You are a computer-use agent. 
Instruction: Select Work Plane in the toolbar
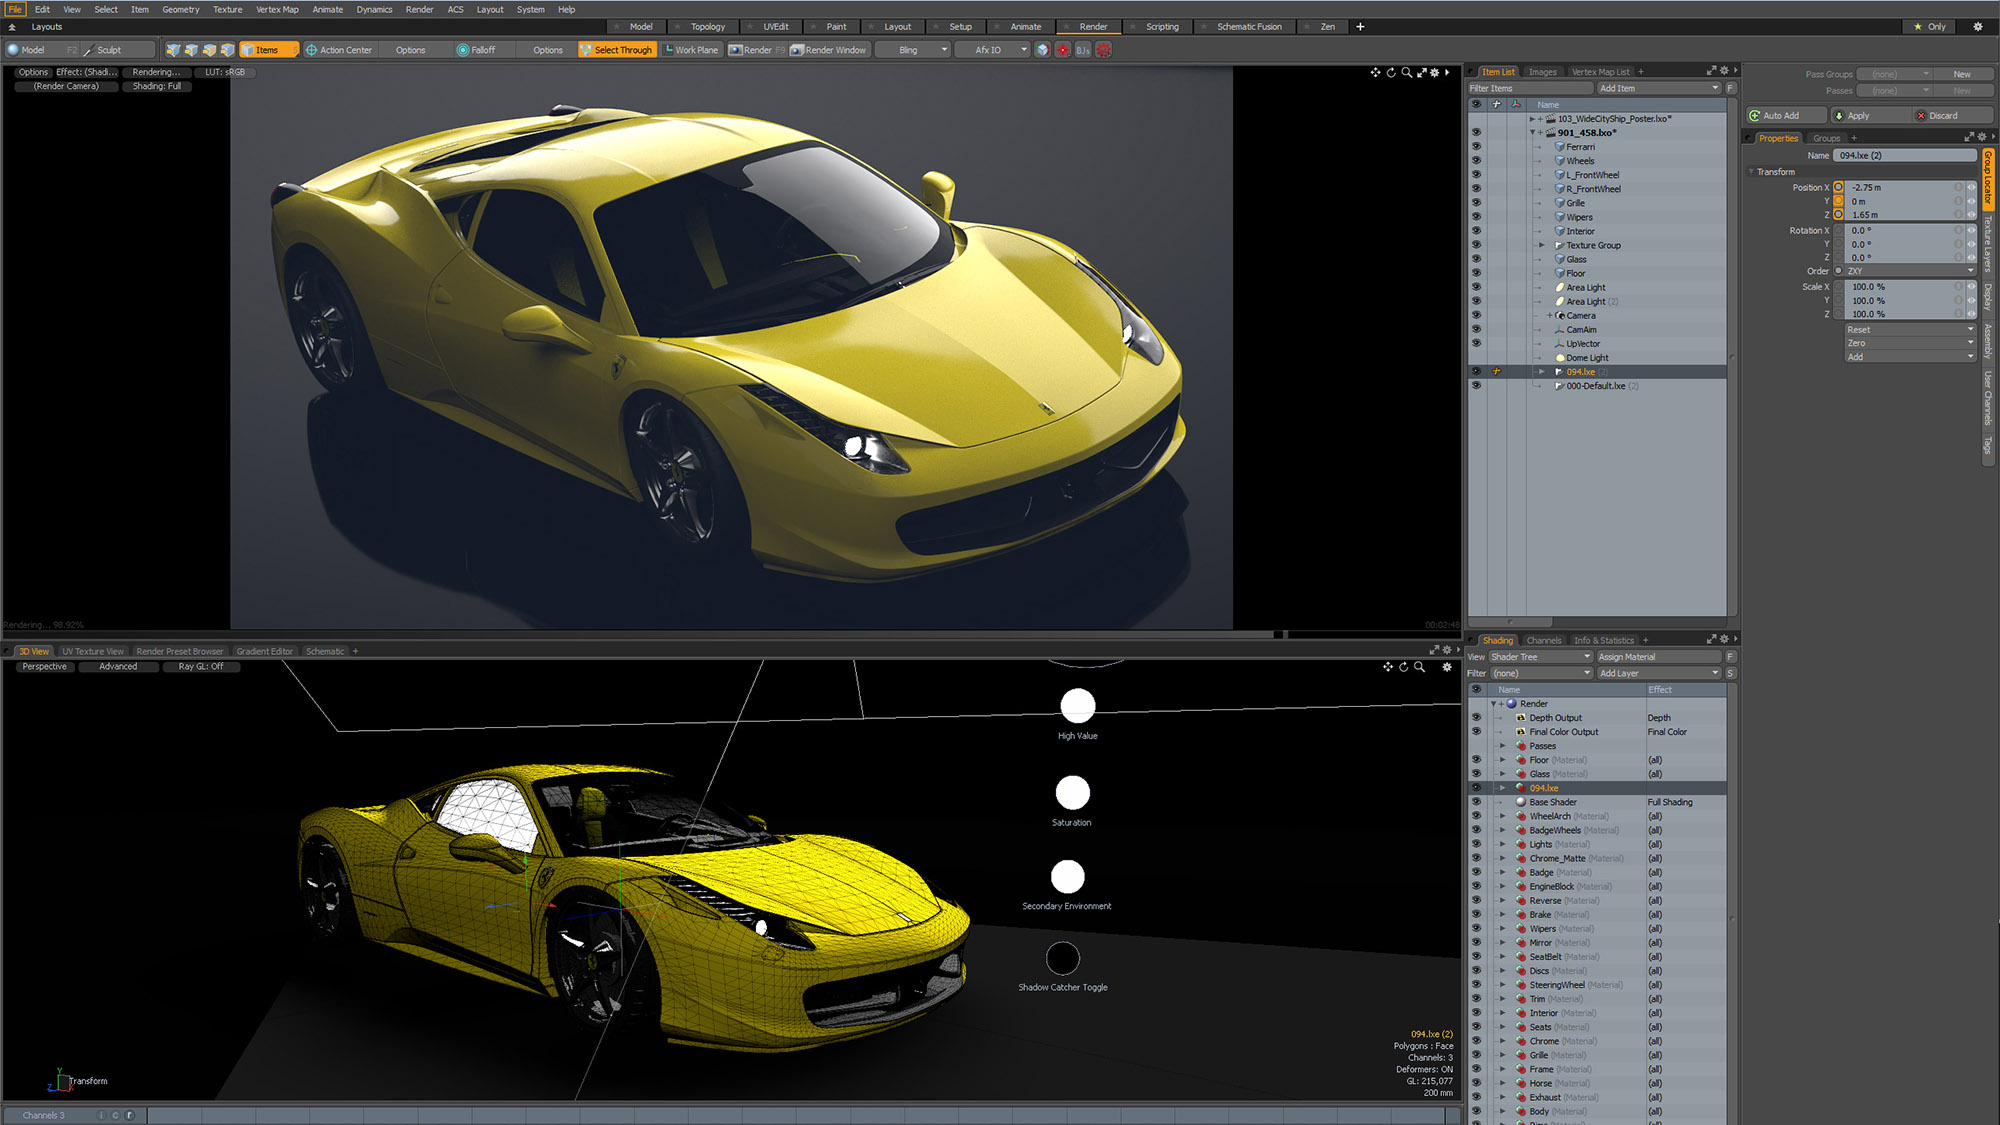click(x=690, y=50)
